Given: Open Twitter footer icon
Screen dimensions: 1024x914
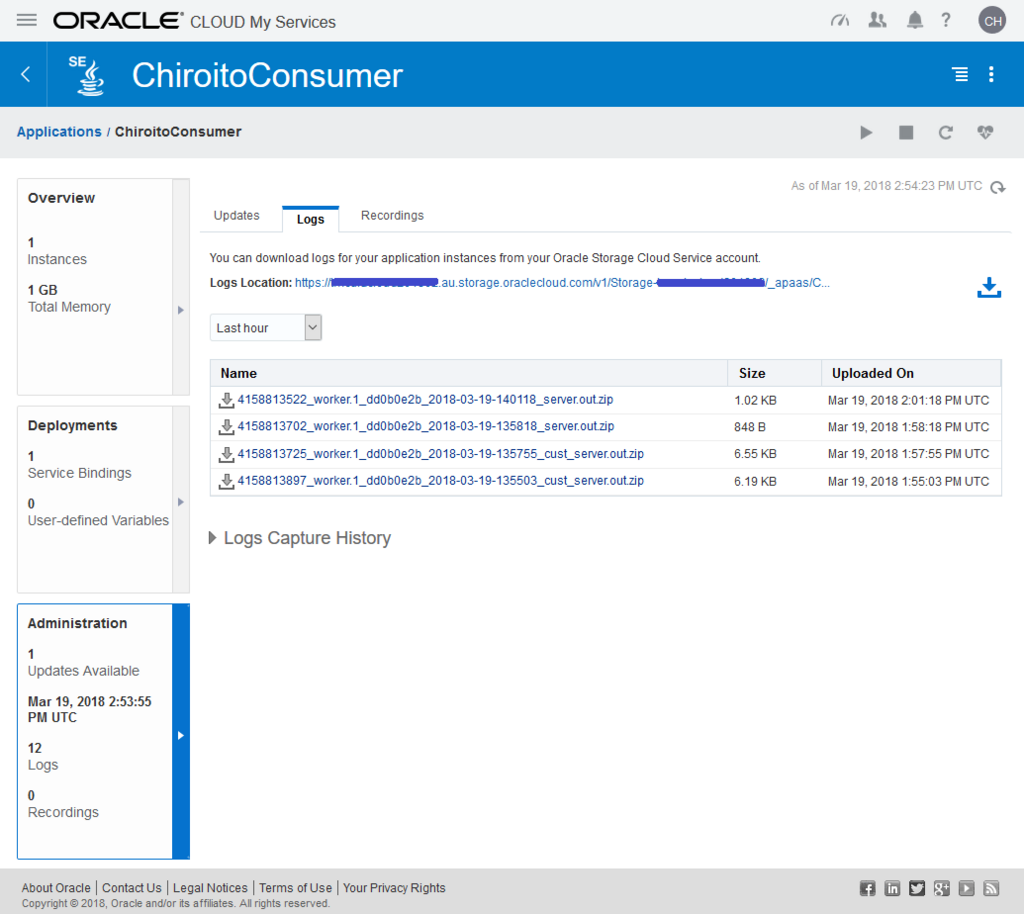Looking at the screenshot, I should pyautogui.click(x=917, y=889).
